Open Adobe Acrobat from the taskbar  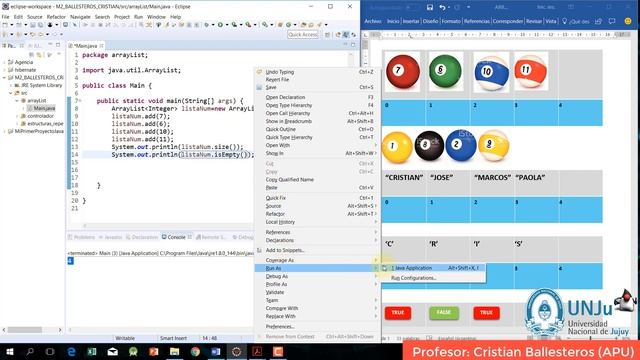[x=257, y=351]
